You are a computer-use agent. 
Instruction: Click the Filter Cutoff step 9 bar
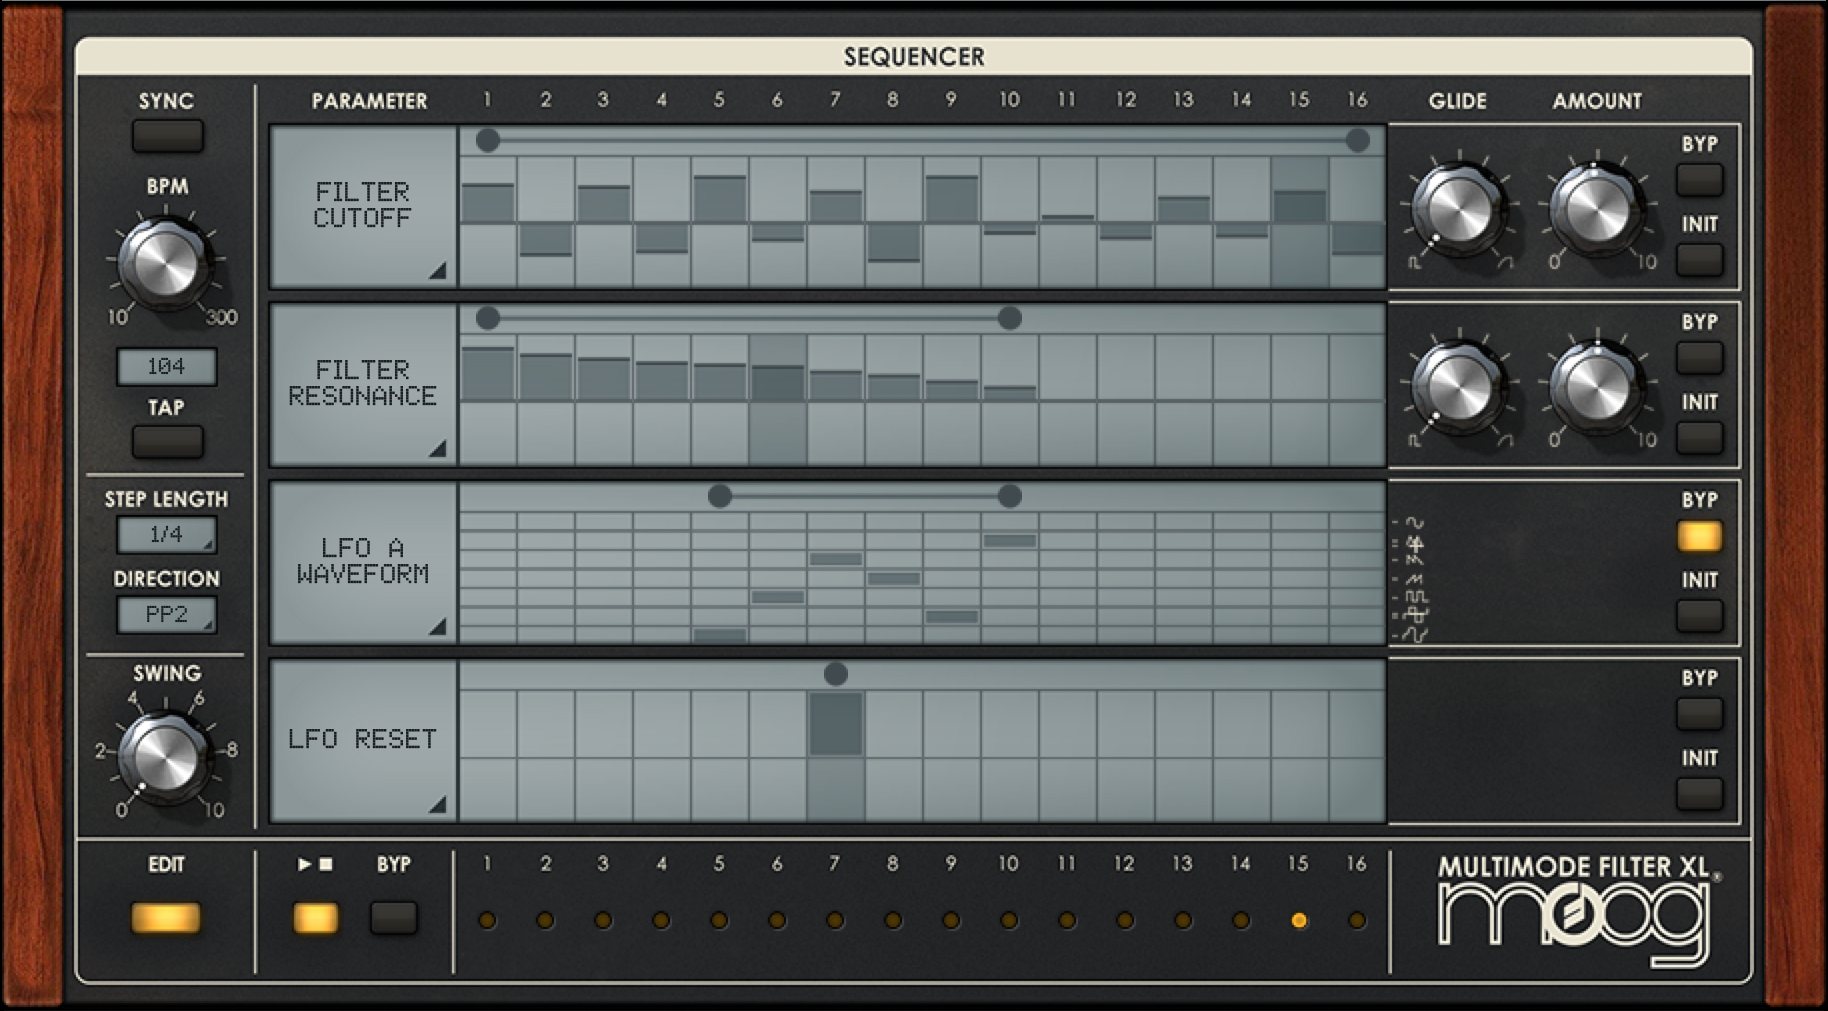(951, 199)
